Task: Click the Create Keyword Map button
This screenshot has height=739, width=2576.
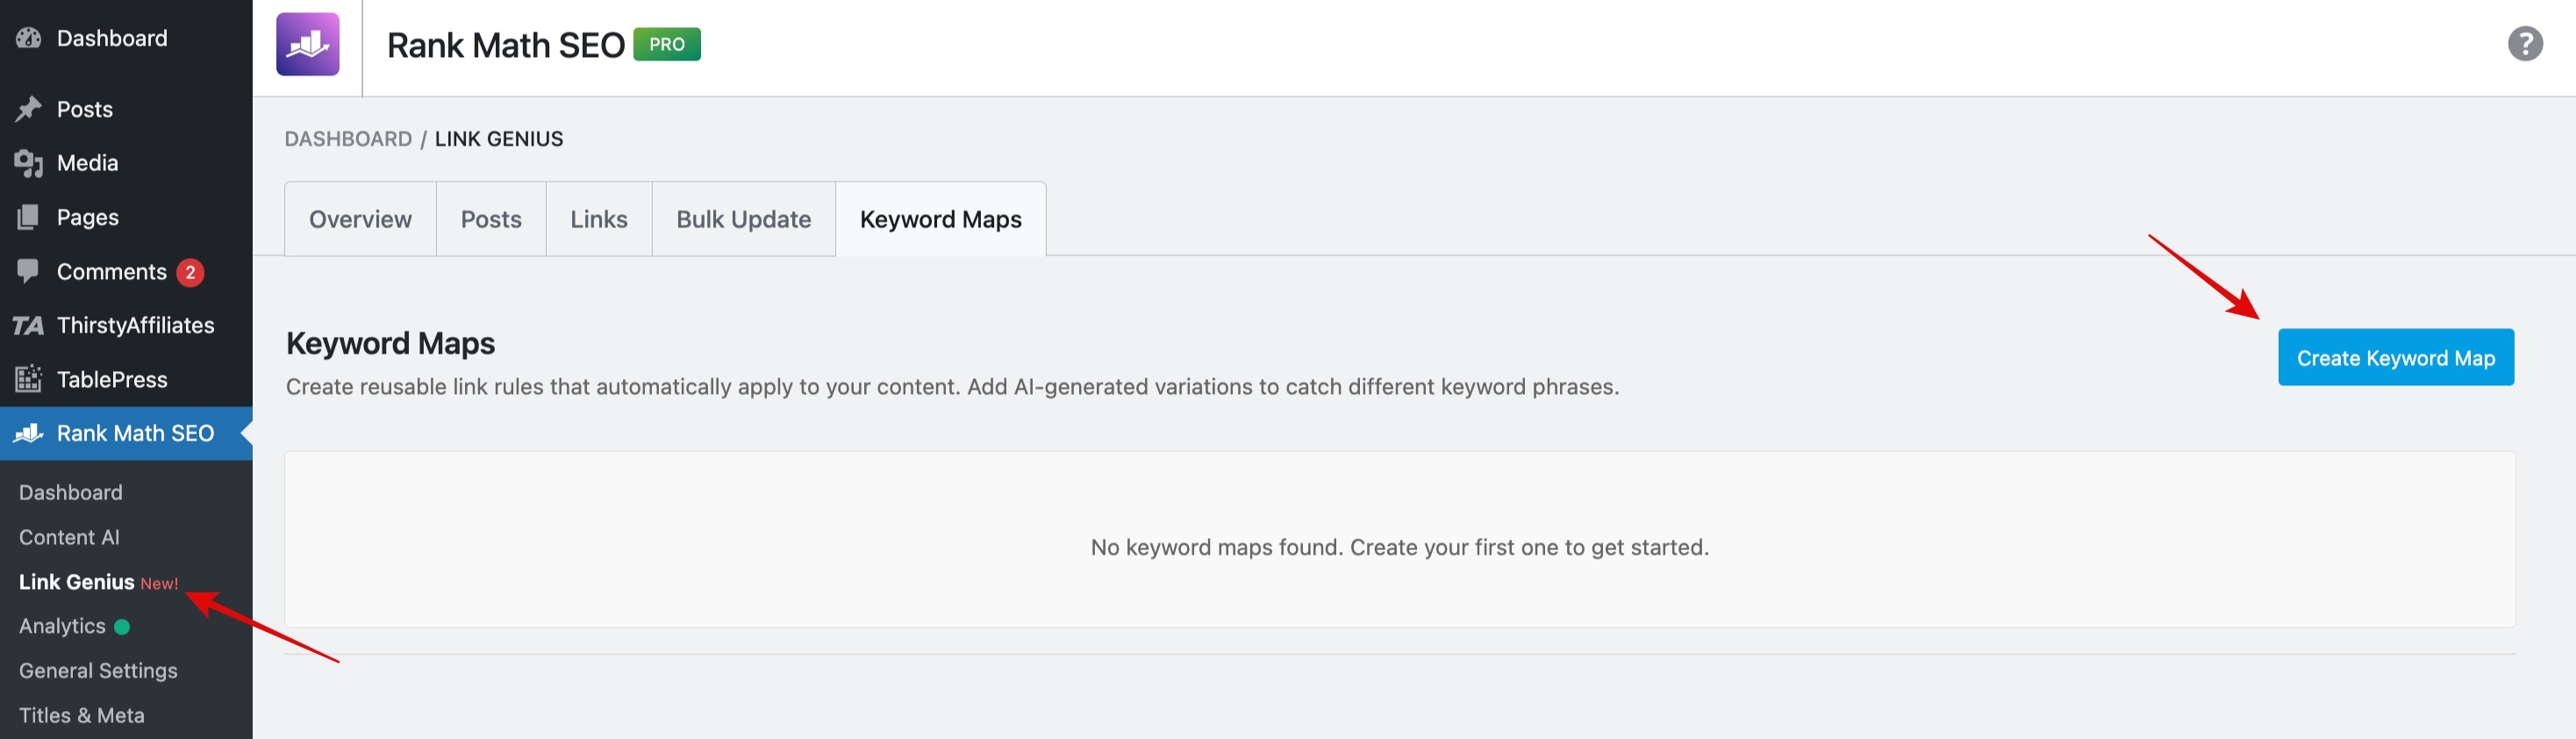Action: click(2396, 357)
